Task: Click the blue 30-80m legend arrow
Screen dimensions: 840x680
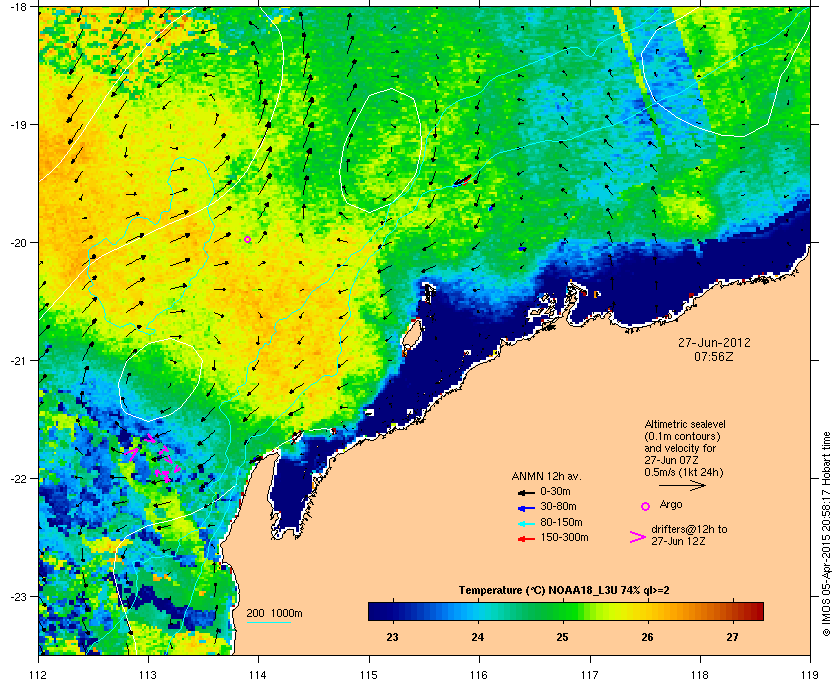Action: [x=526, y=508]
